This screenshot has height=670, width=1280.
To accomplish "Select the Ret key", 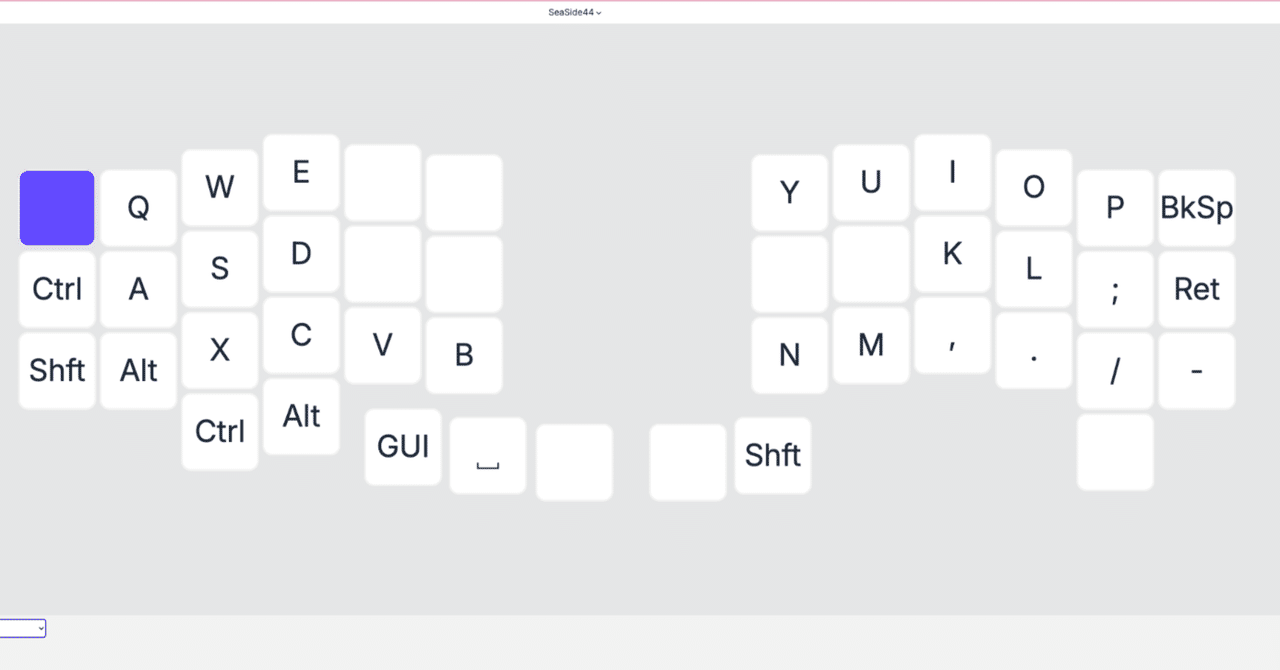I will point(1196,290).
